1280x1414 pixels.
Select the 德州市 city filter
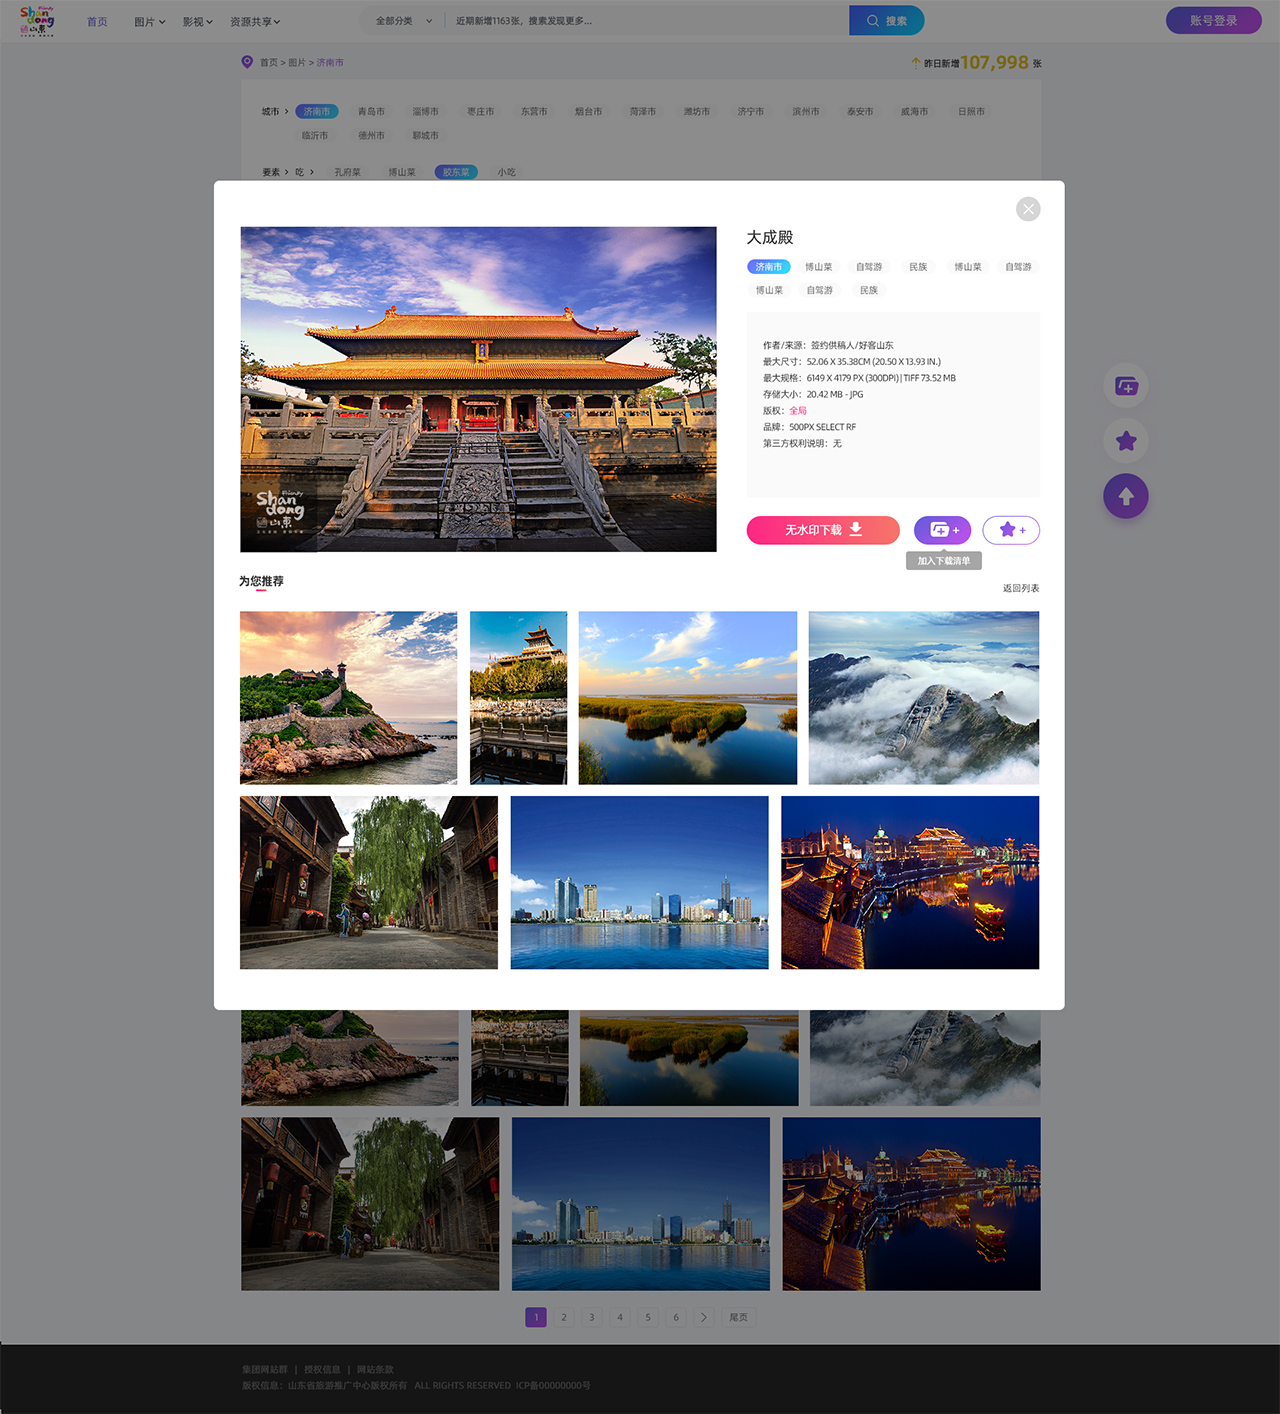pos(371,136)
